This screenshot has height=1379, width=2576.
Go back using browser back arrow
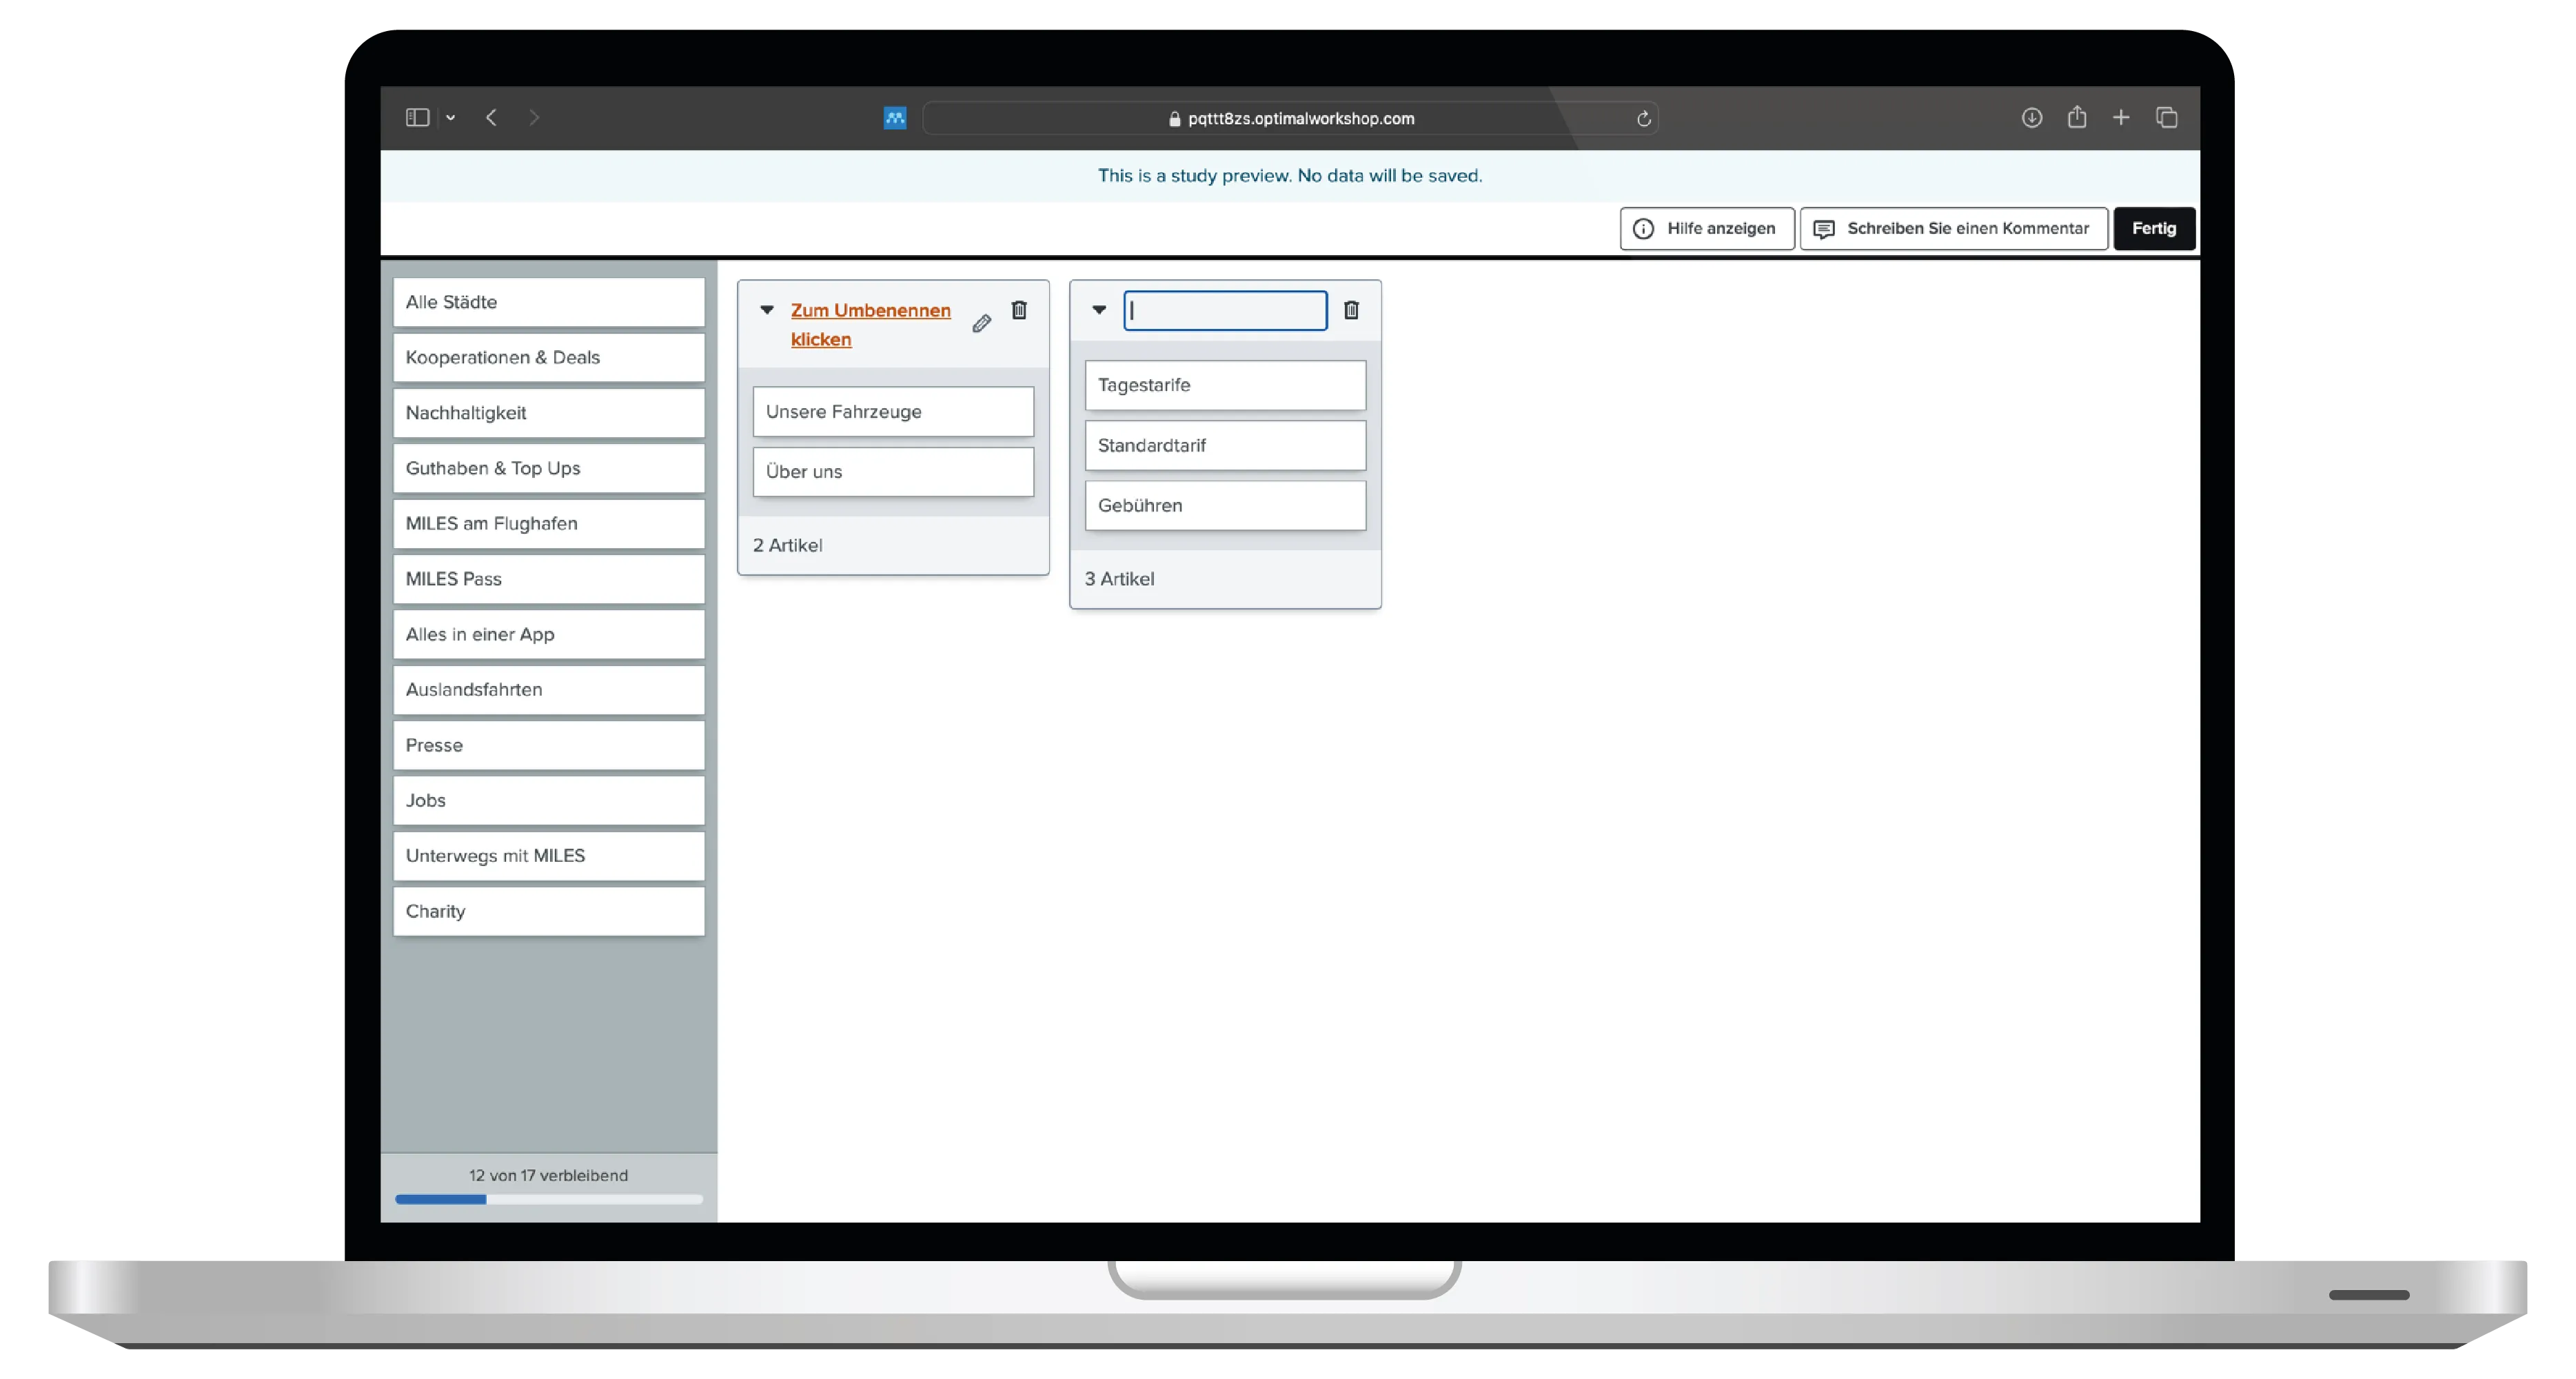coord(491,118)
